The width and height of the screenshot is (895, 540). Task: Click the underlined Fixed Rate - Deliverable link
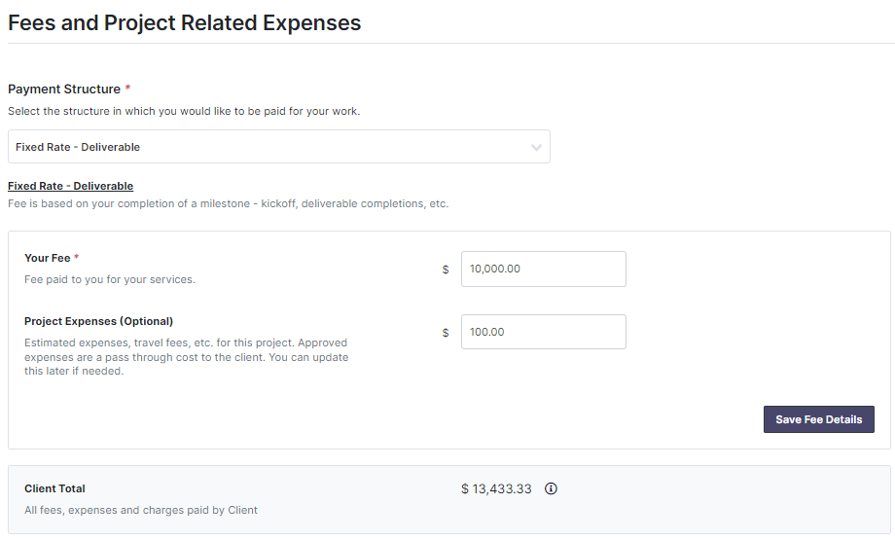[71, 186]
